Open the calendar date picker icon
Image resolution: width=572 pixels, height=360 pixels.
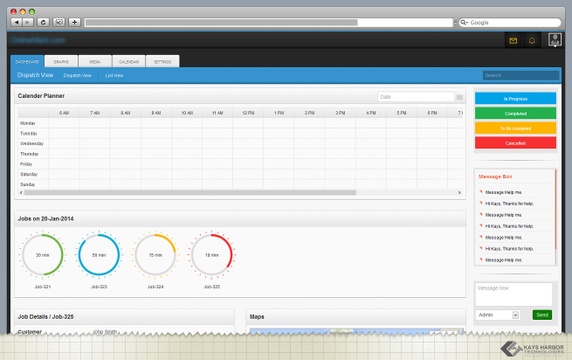[x=460, y=97]
